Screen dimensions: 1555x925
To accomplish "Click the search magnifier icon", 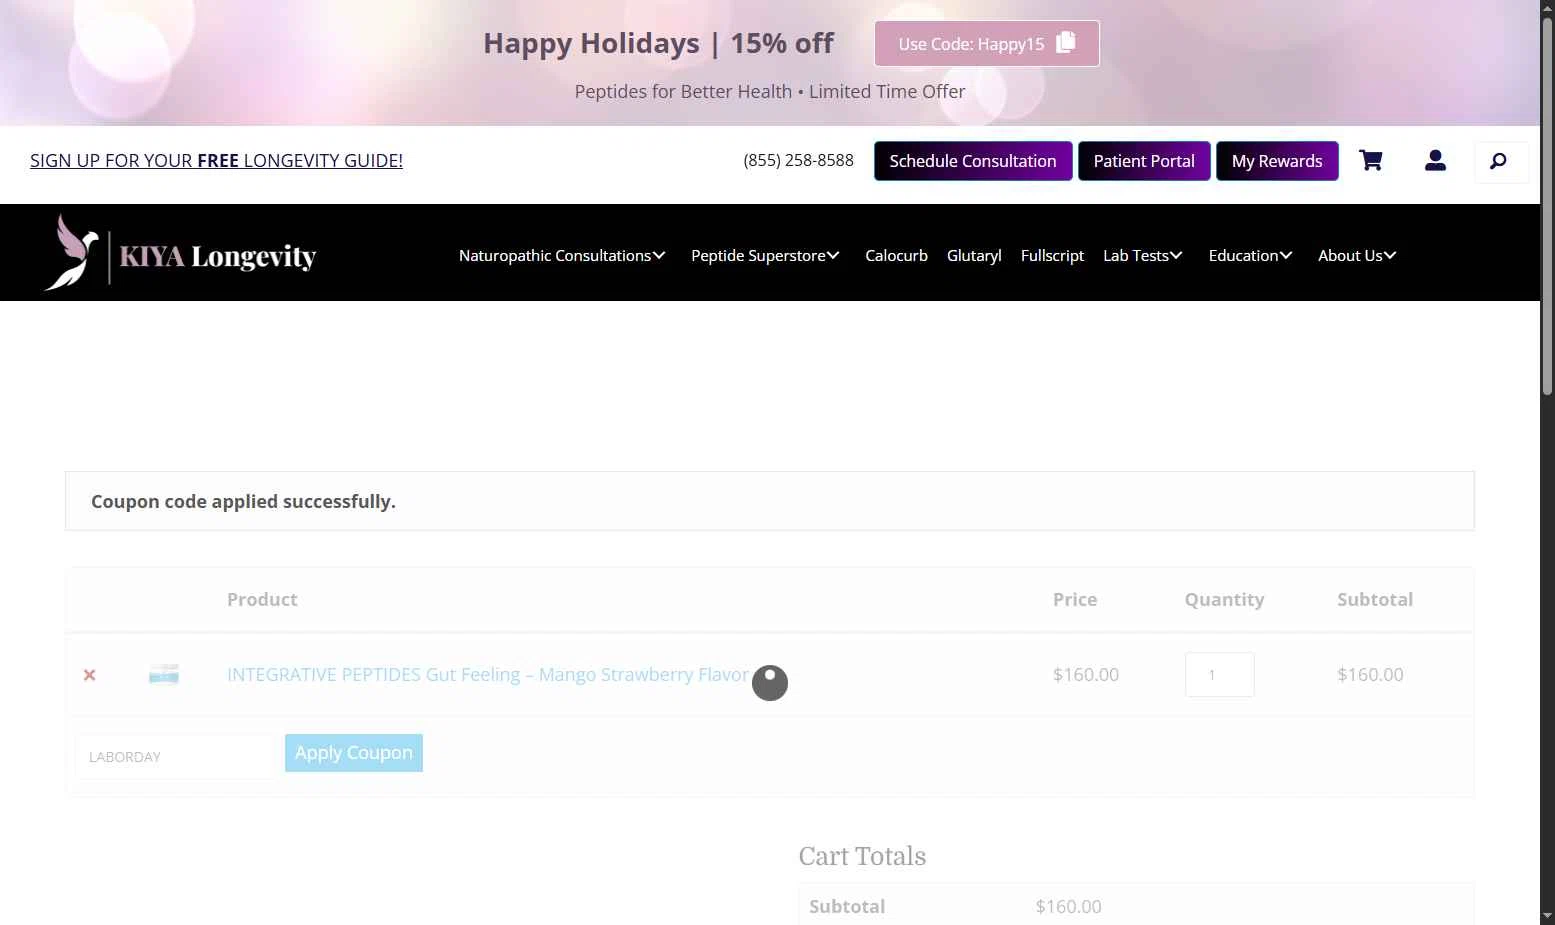I will (1500, 161).
